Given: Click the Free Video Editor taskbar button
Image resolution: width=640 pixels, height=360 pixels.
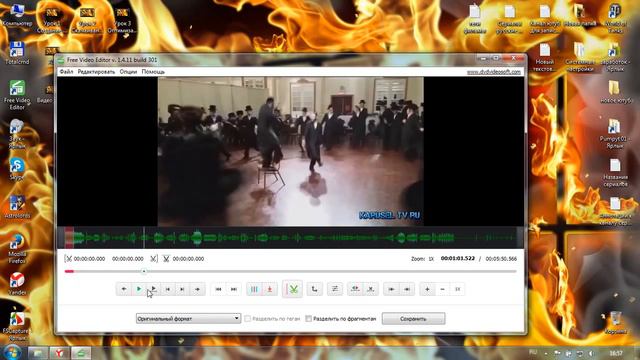Looking at the screenshot, I should [x=81, y=353].
